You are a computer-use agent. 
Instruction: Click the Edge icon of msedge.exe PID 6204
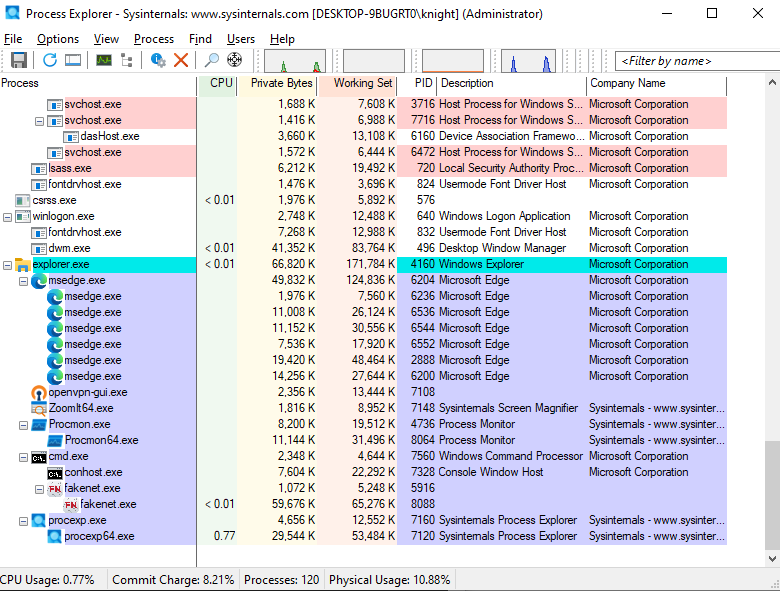39,281
